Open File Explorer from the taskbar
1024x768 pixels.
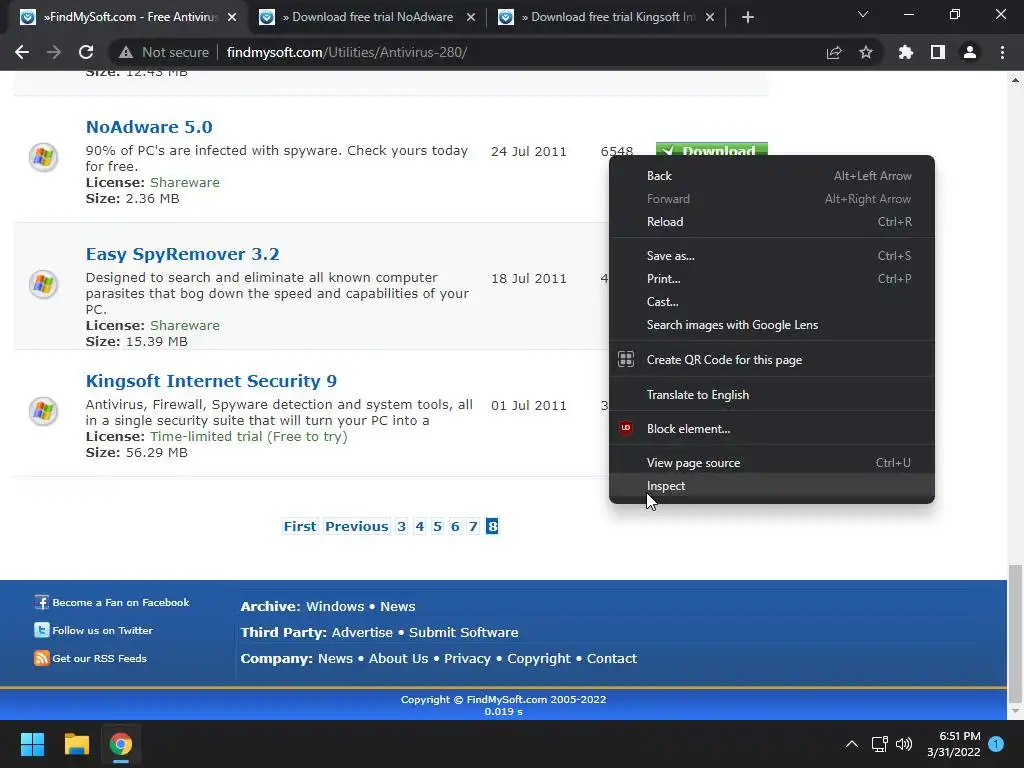tap(76, 744)
